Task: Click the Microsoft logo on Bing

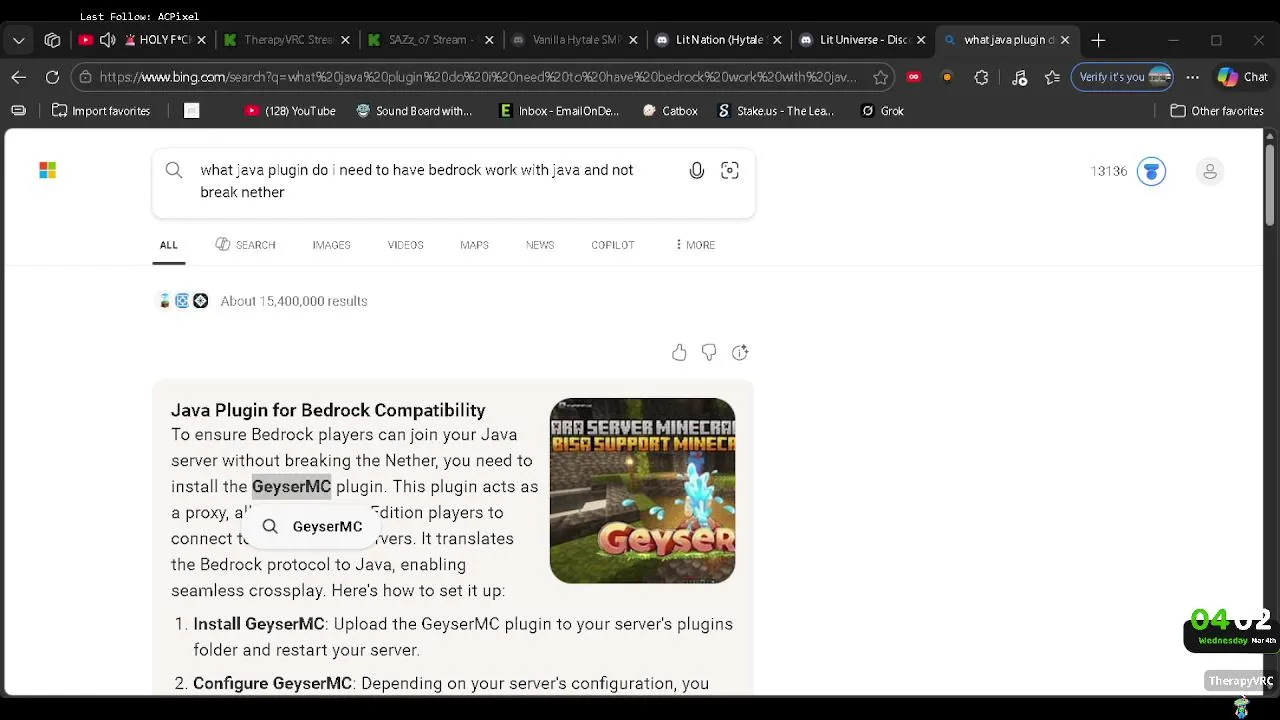Action: click(x=47, y=171)
